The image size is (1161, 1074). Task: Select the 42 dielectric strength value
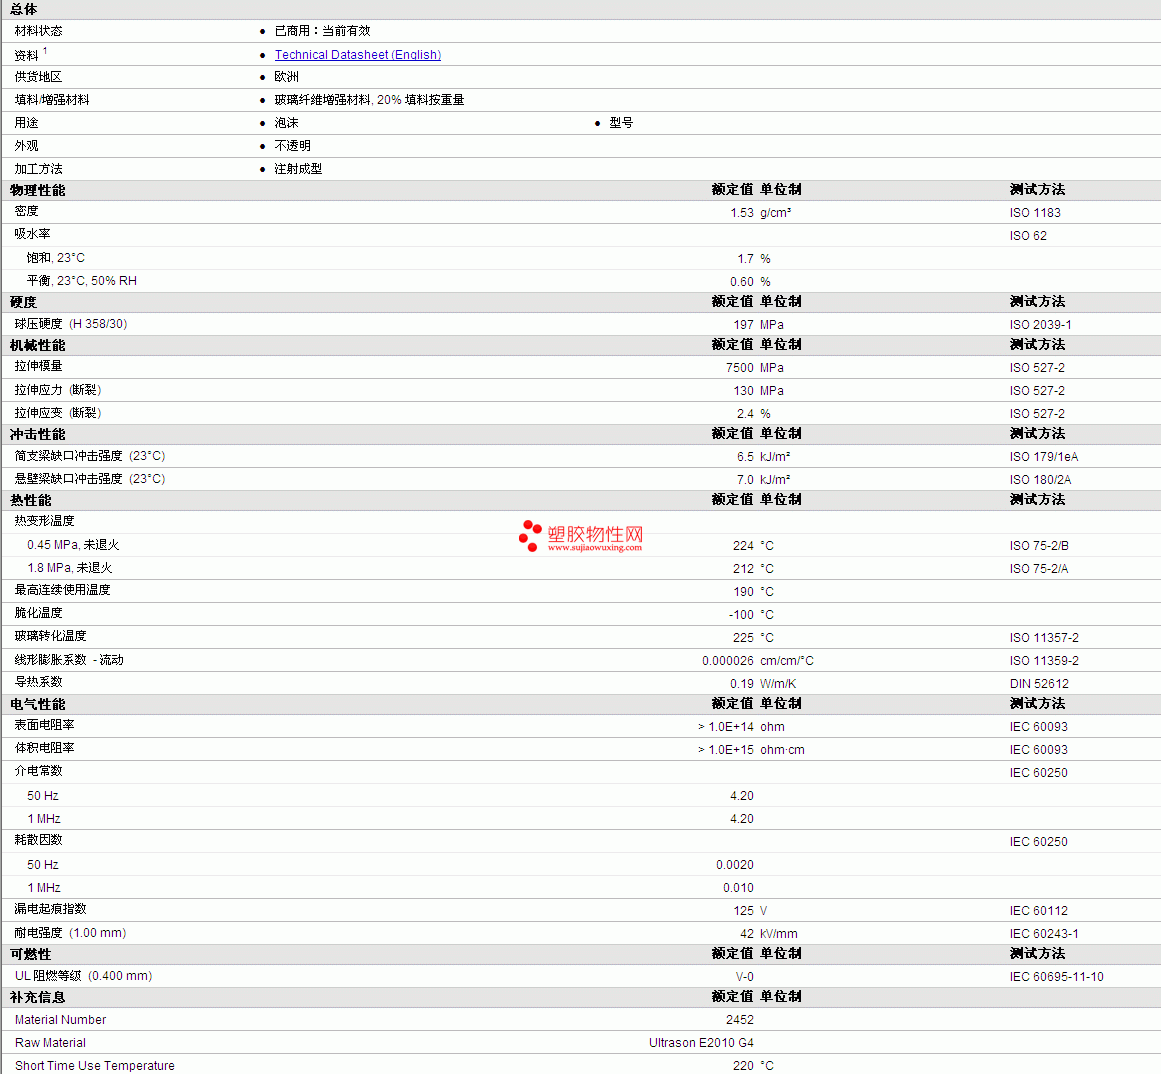(x=747, y=934)
